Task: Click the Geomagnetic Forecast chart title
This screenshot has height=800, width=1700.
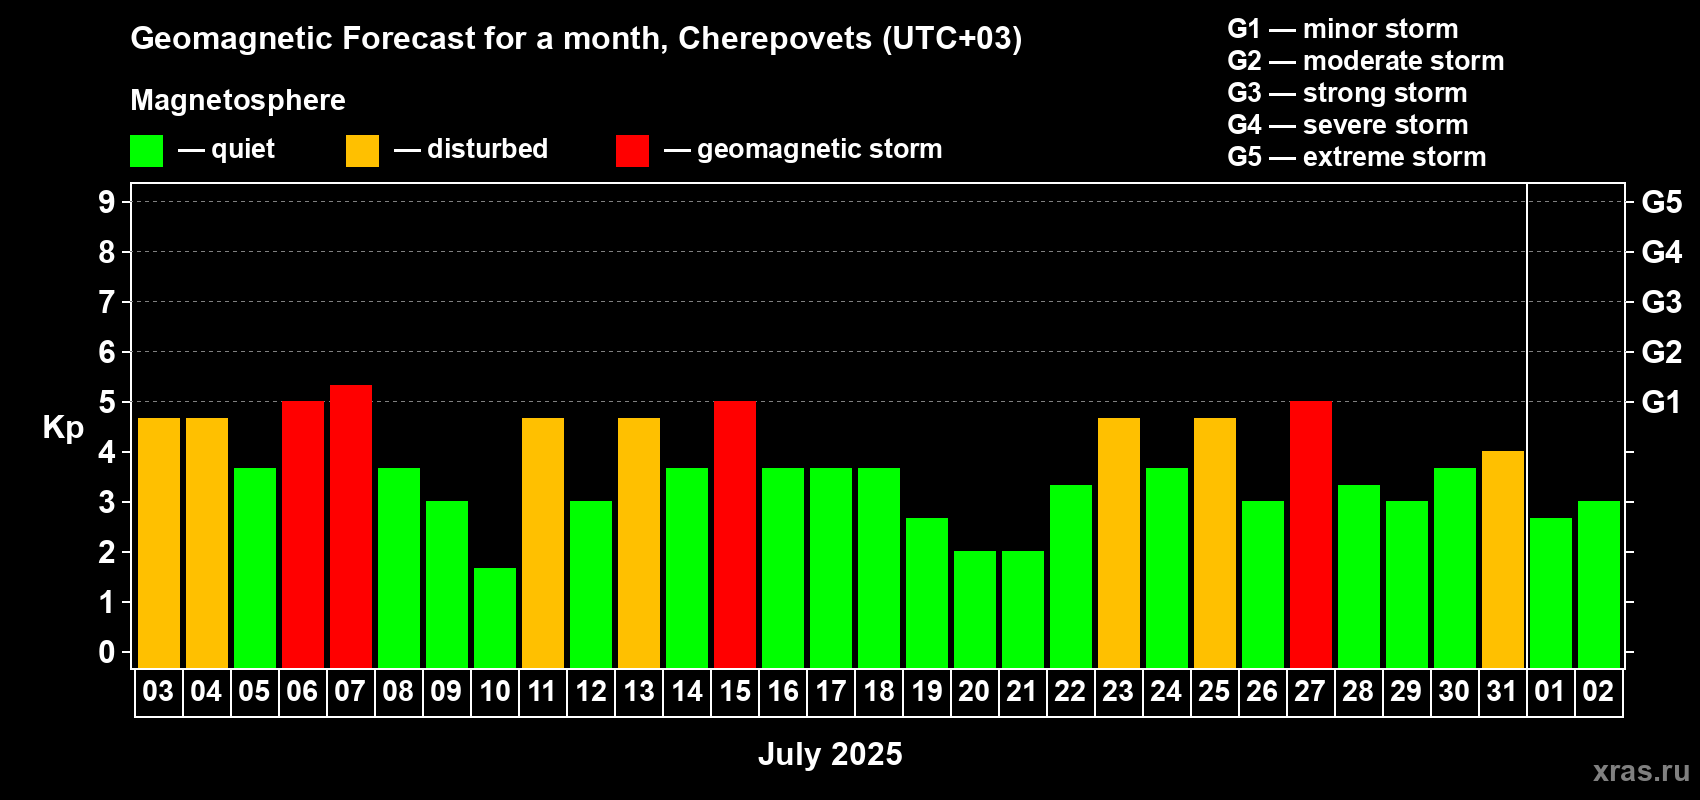Action: [x=576, y=38]
